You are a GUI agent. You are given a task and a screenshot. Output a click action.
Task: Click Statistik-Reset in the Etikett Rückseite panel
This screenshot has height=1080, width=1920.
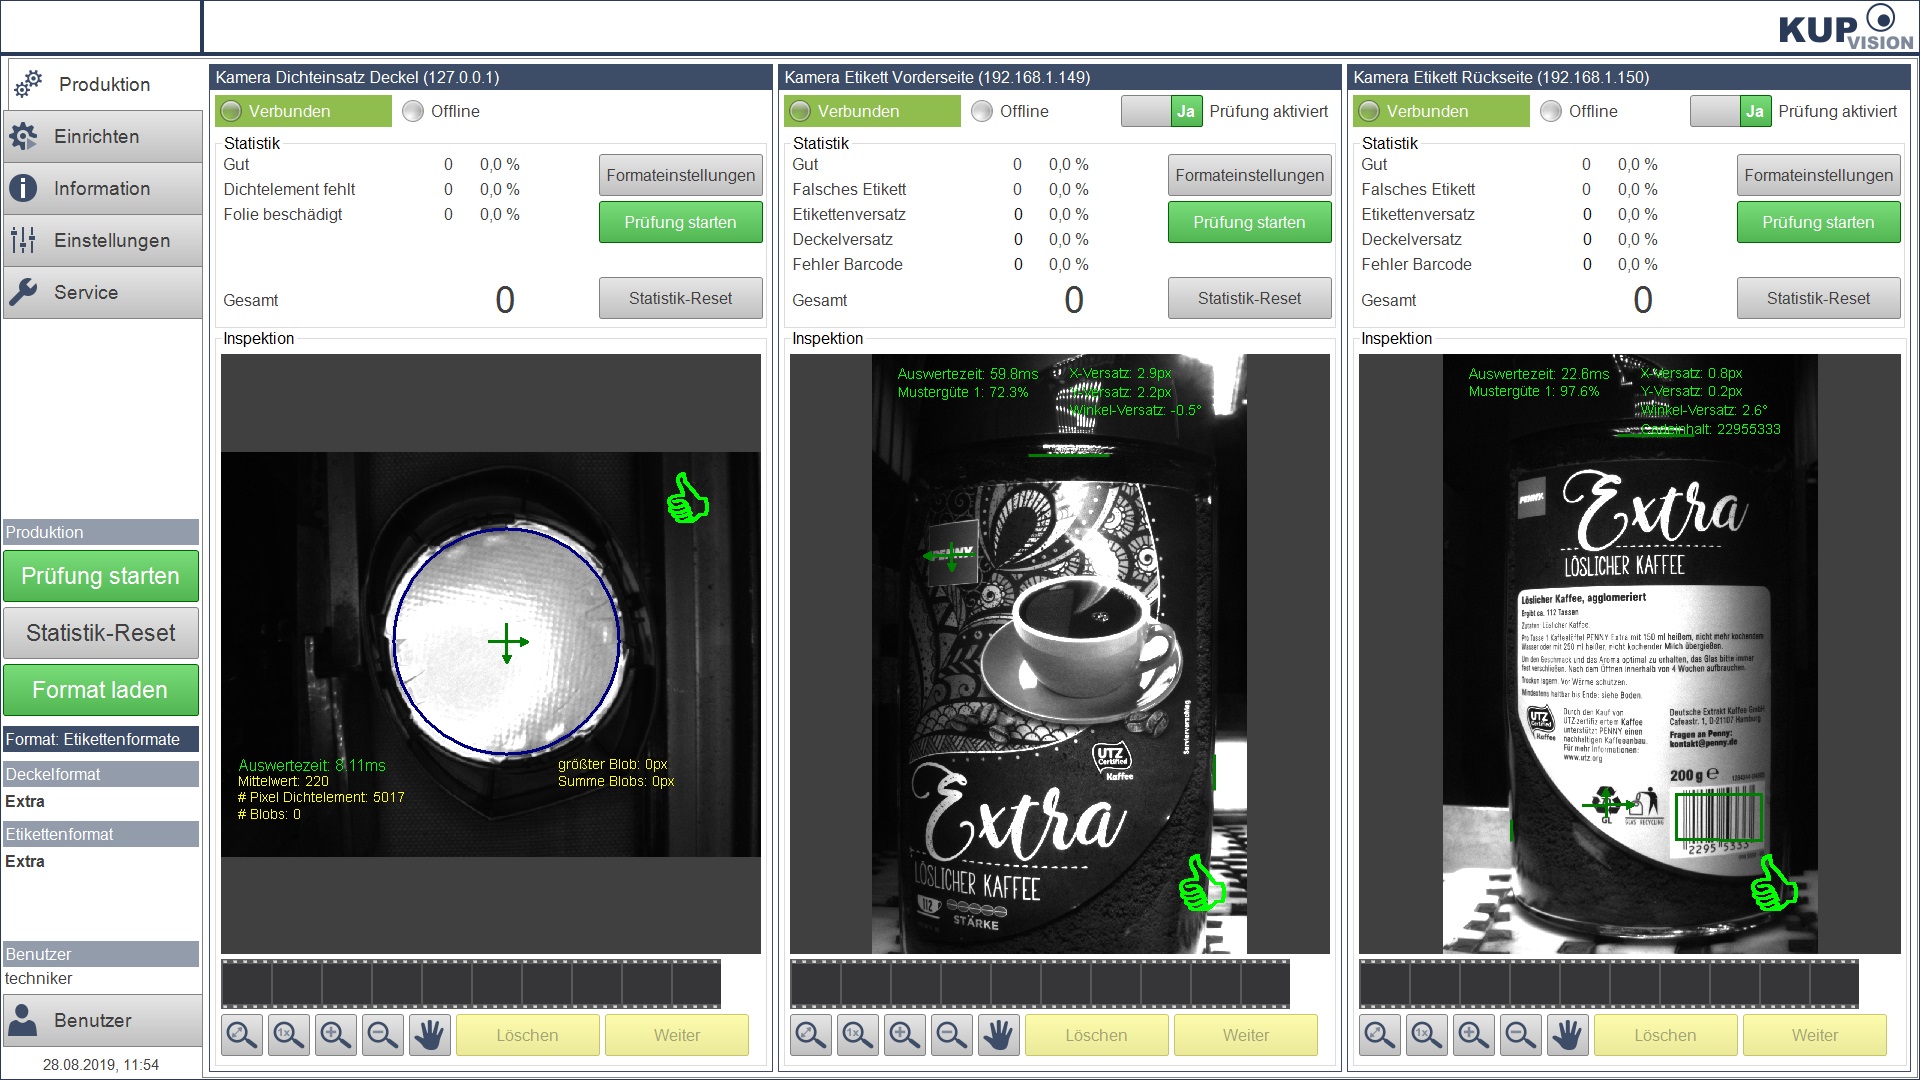pos(1819,298)
